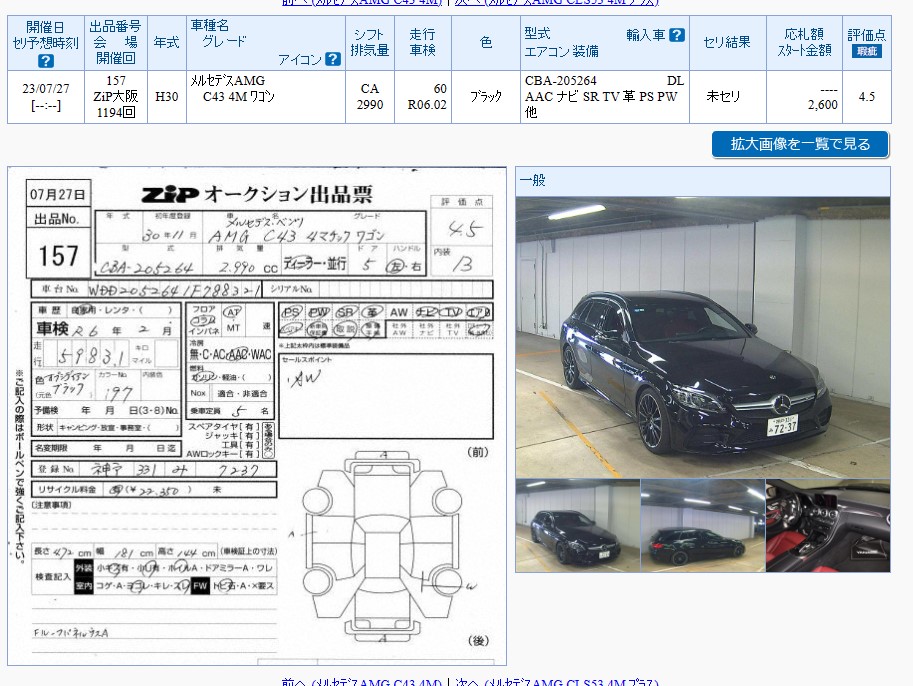Click the 型式 header label
Image resolution: width=913 pixels, height=686 pixels.
pyautogui.click(x=537, y=34)
